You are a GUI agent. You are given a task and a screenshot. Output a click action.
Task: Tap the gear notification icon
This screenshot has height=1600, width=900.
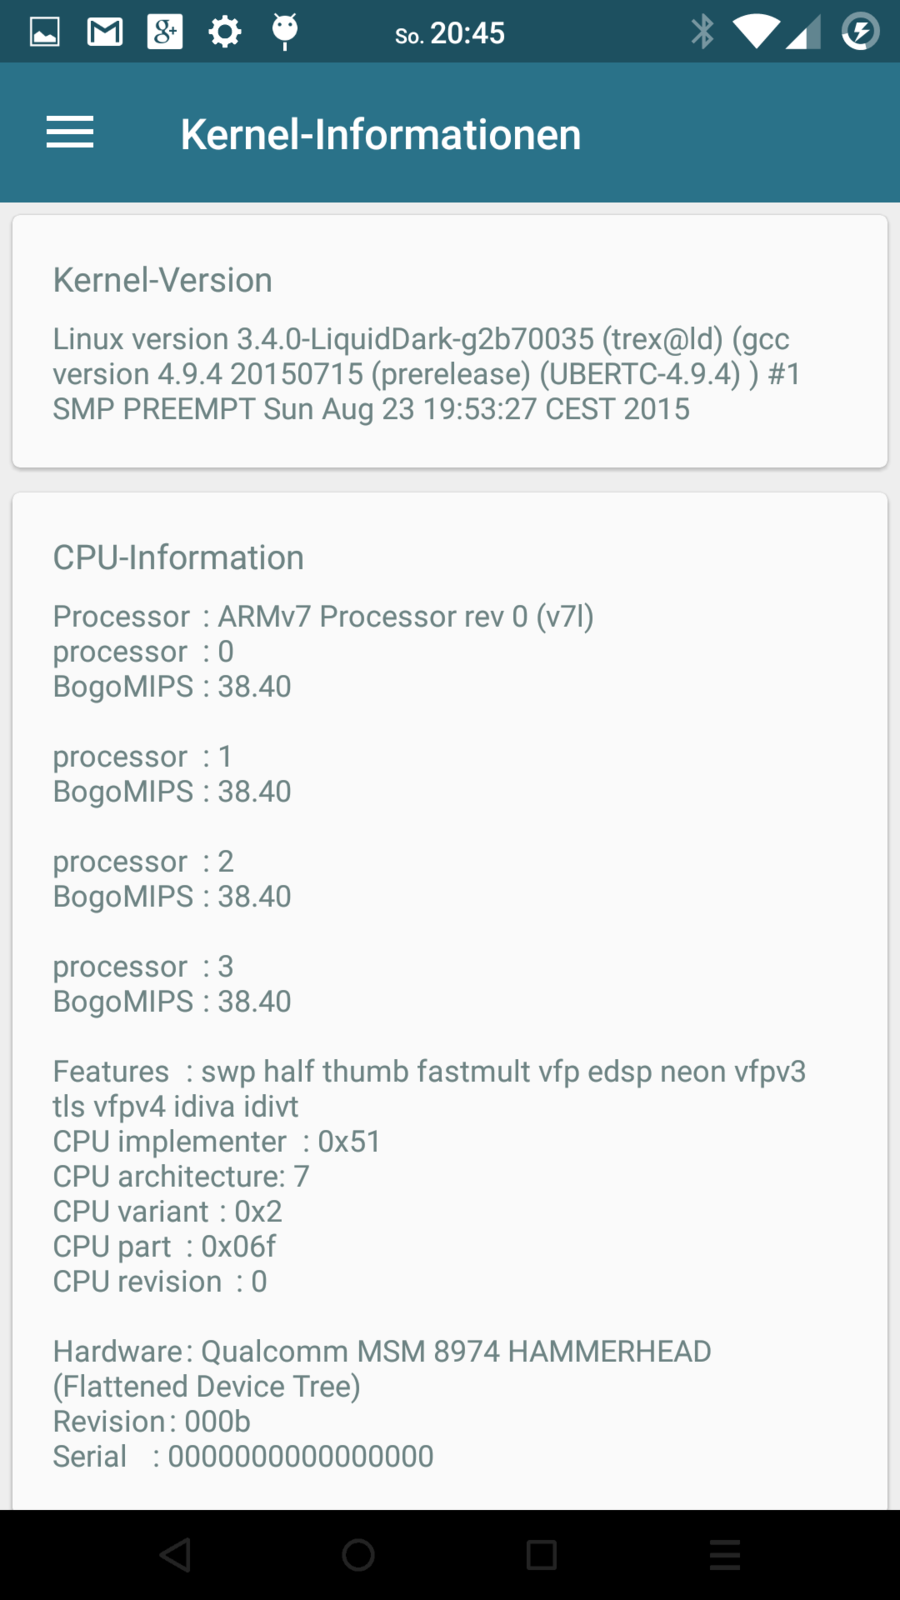[225, 32]
